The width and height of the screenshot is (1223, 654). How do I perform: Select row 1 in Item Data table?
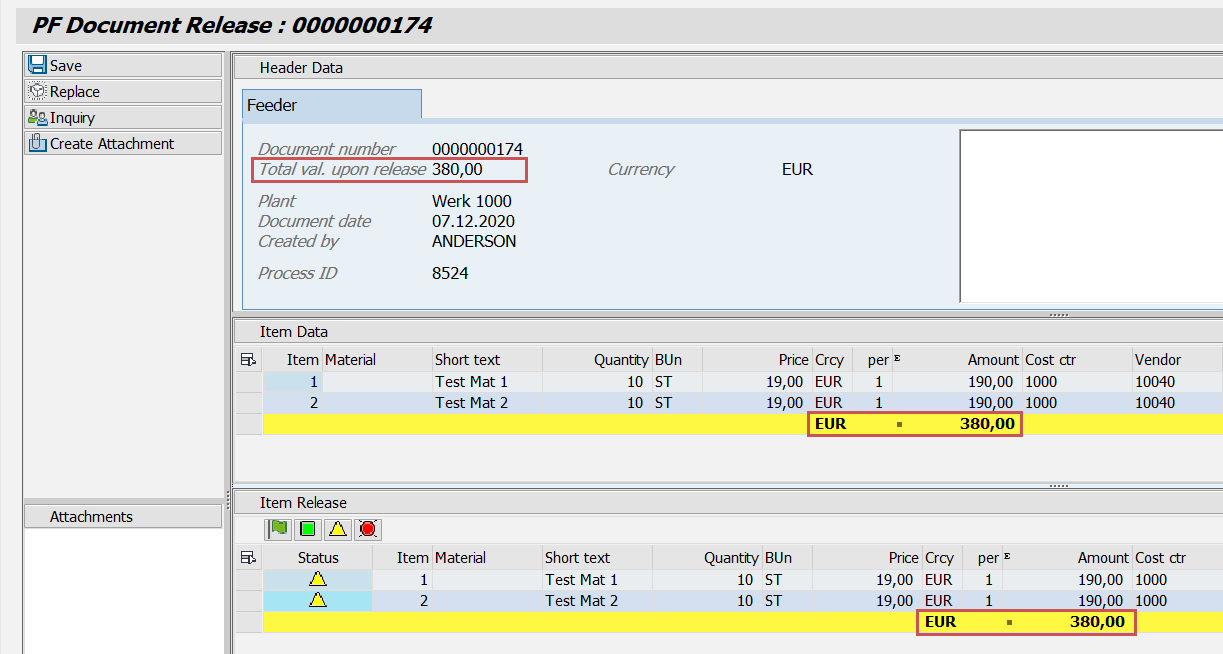tap(248, 382)
